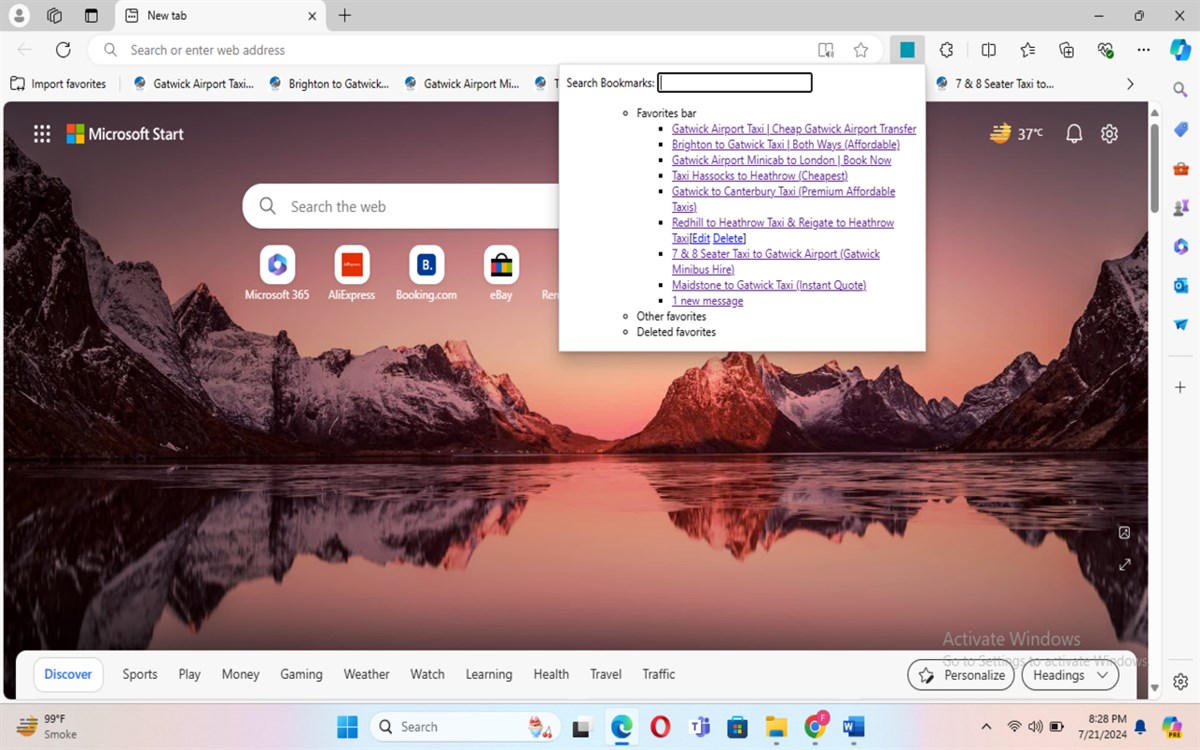Select the Weather feed tab
1200x750 pixels.
click(x=366, y=674)
